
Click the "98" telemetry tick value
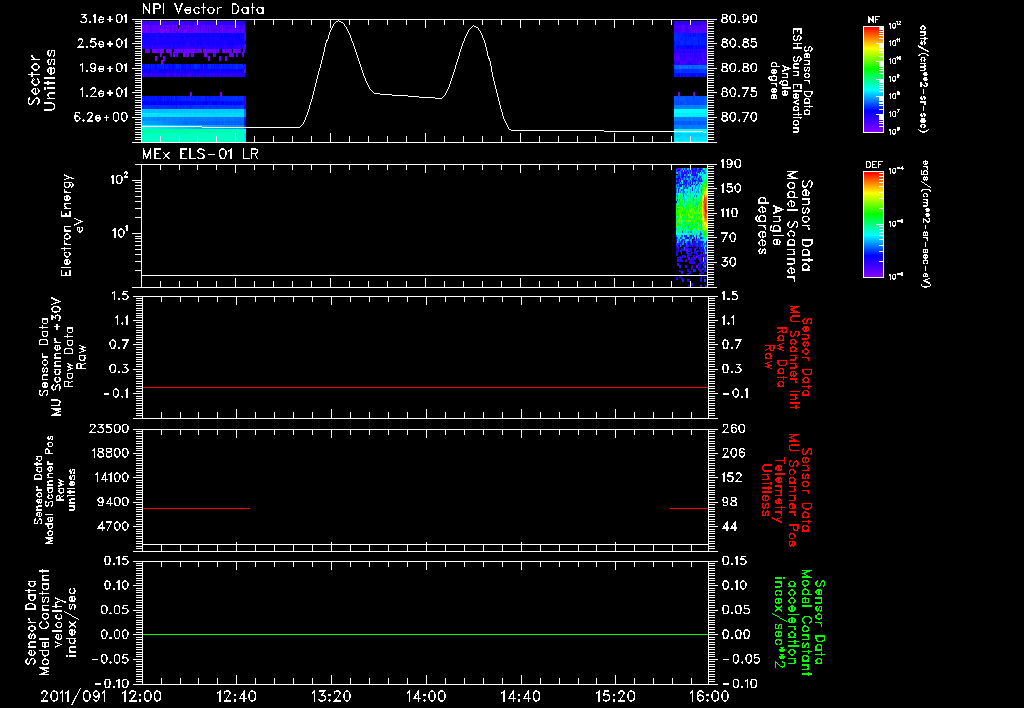tap(729, 502)
